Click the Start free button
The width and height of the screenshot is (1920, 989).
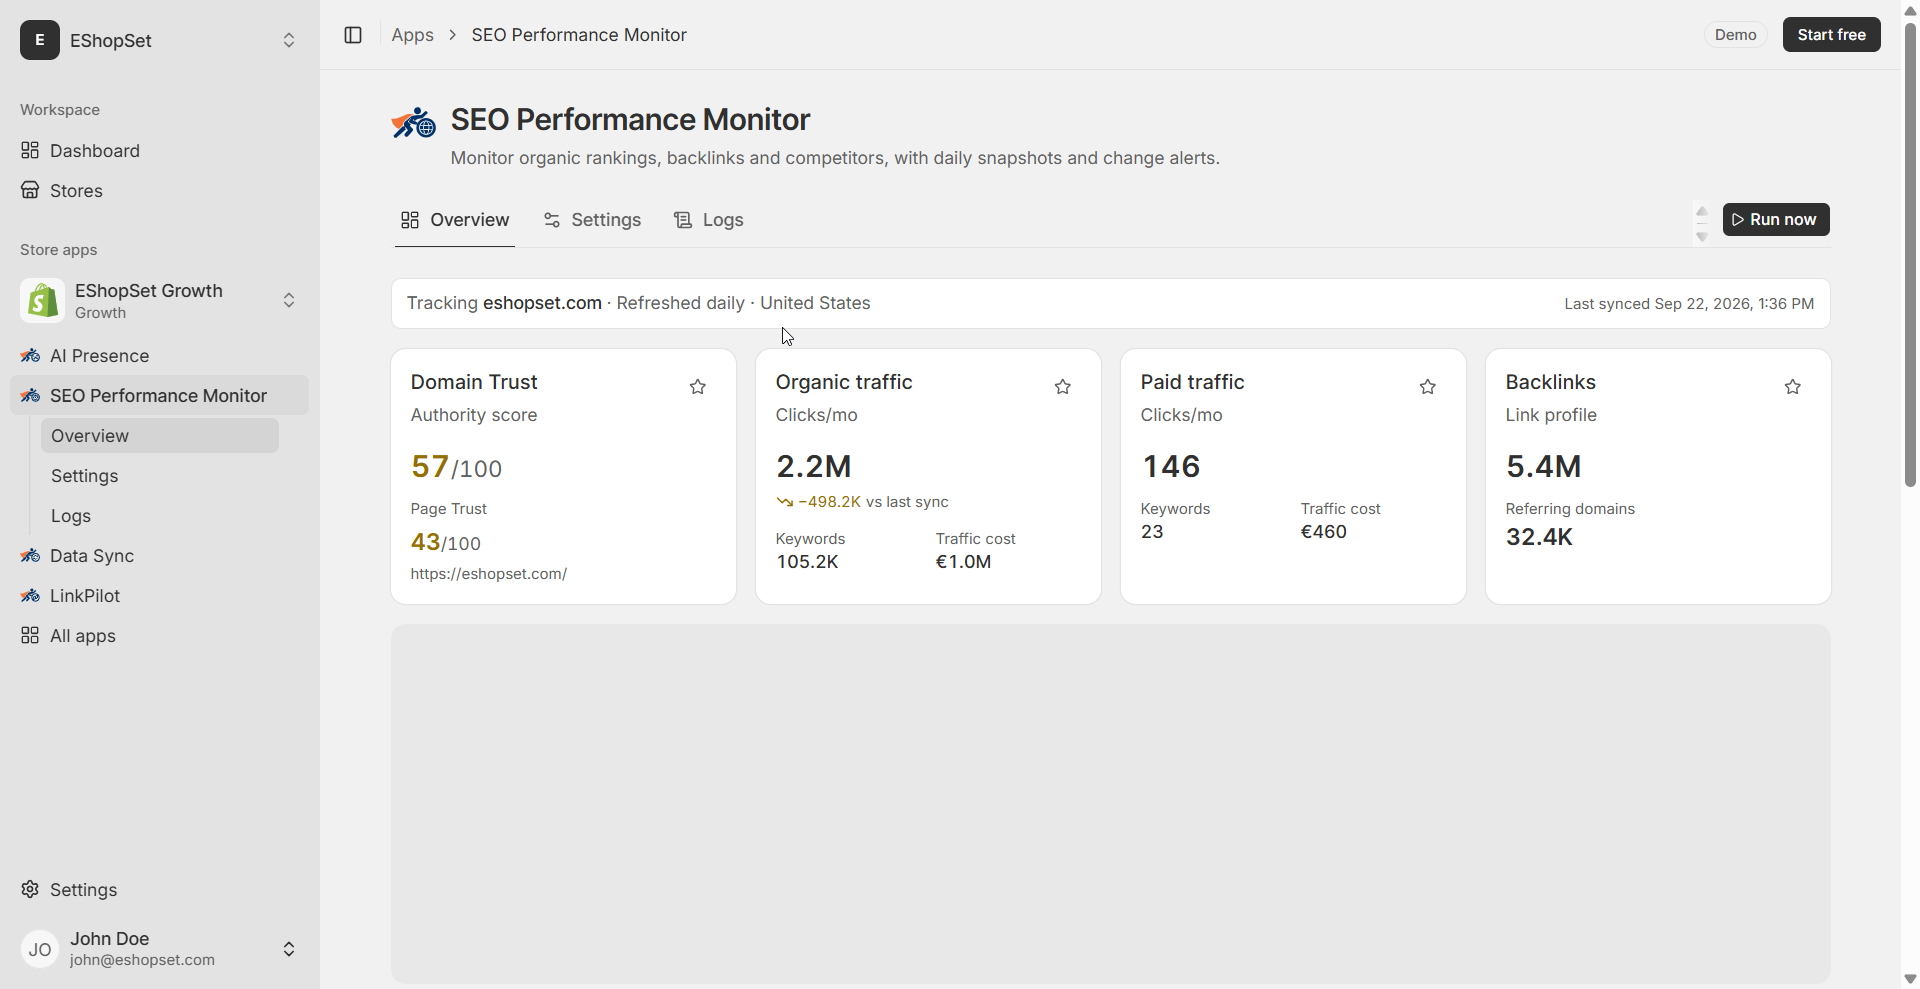(x=1831, y=35)
